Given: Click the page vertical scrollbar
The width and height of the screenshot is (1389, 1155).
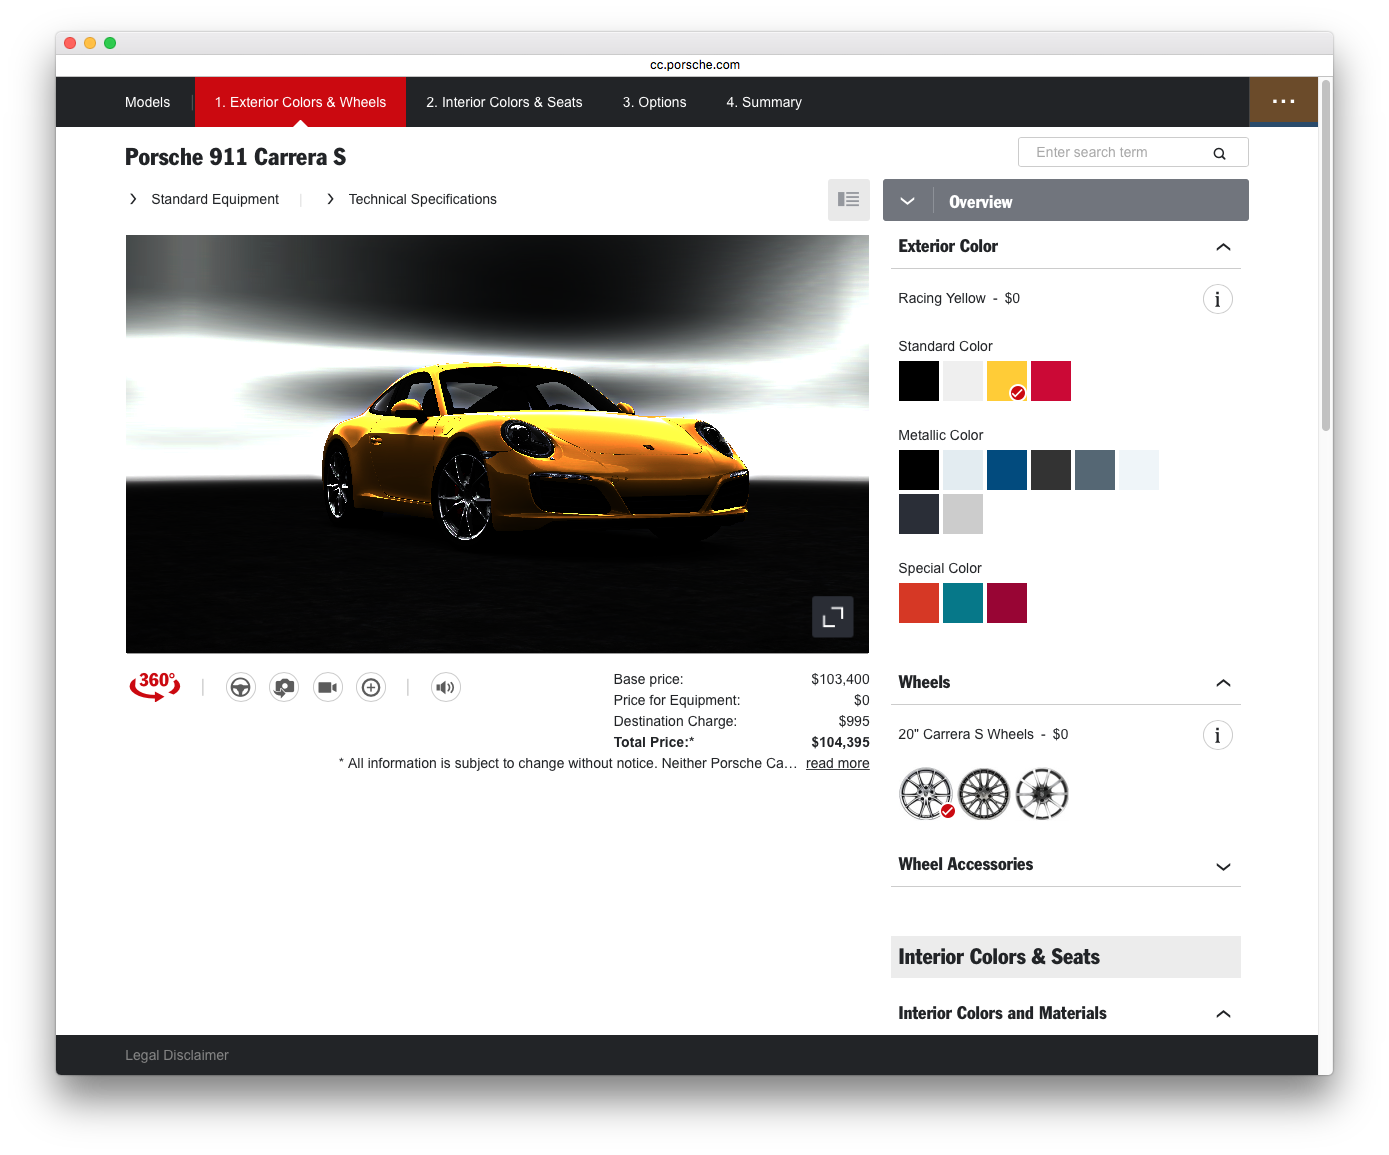Looking at the screenshot, I should click(1326, 255).
